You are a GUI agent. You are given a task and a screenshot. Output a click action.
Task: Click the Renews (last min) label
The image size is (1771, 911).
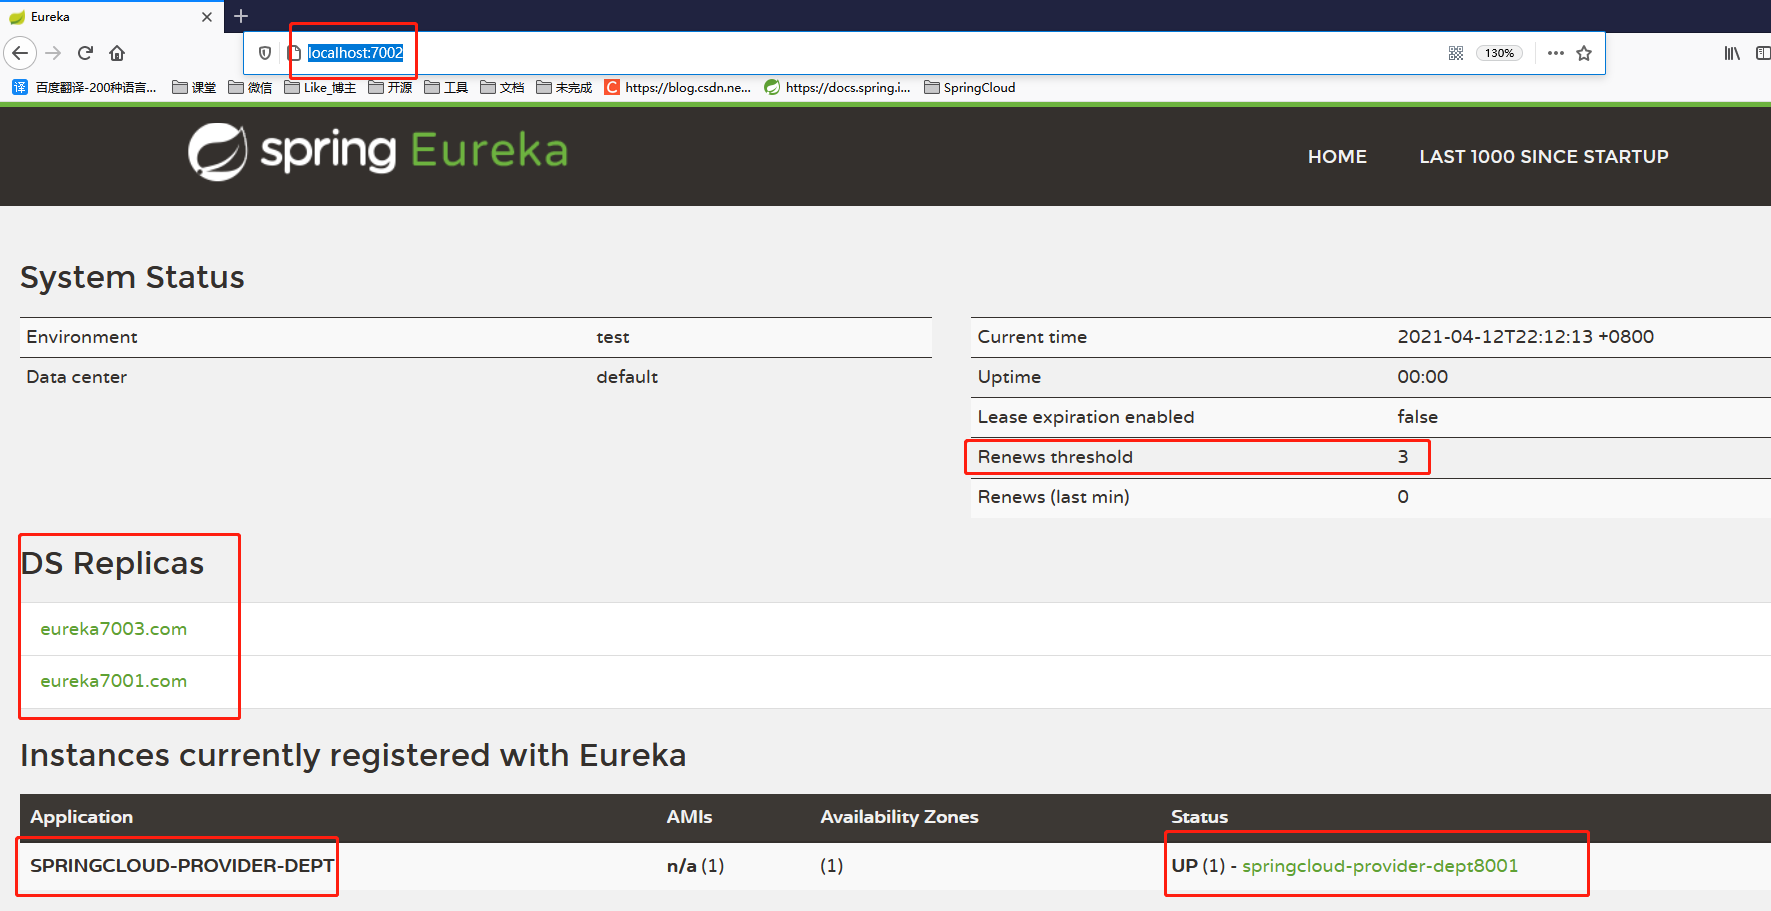coord(1053,497)
